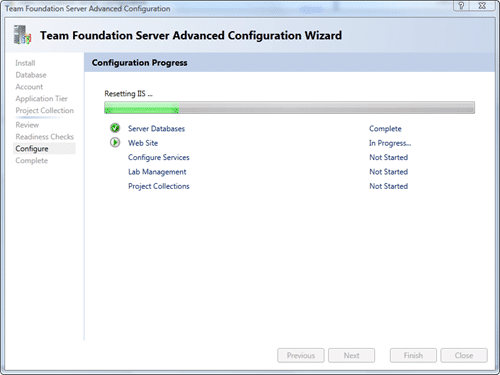500x375 pixels.
Task: Click the green configuration progress bar
Action: (289, 108)
